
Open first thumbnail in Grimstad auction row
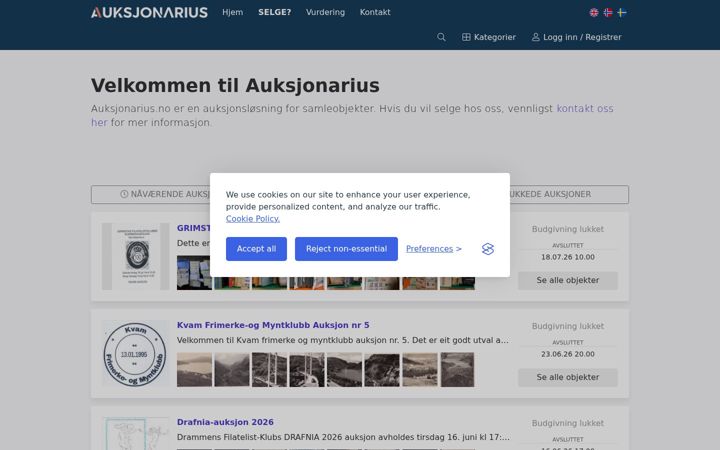pos(194,273)
